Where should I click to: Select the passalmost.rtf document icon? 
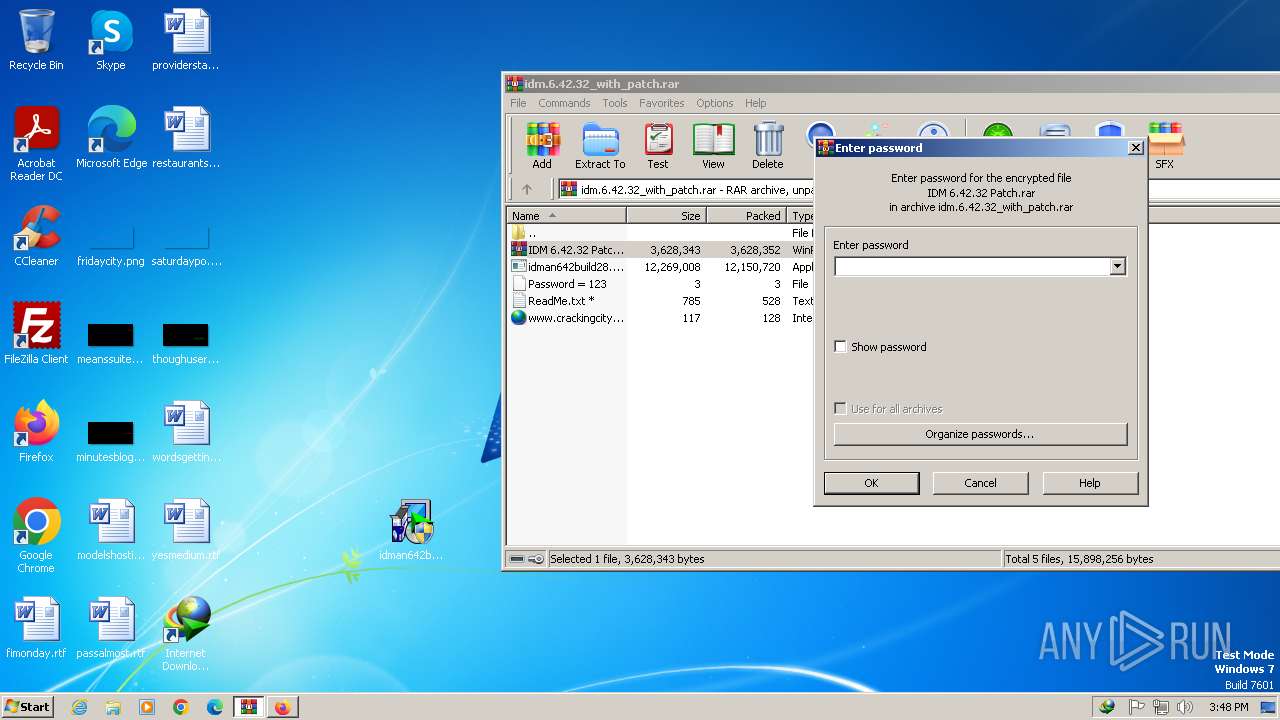[111, 628]
